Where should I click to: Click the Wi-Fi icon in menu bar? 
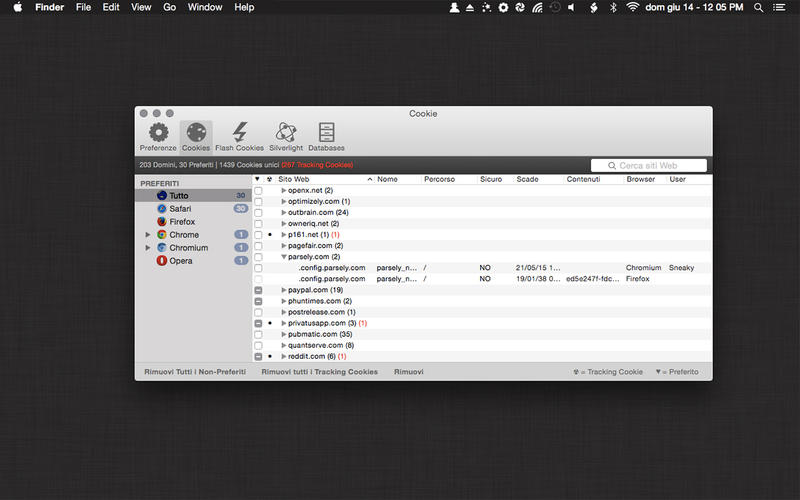pos(632,7)
